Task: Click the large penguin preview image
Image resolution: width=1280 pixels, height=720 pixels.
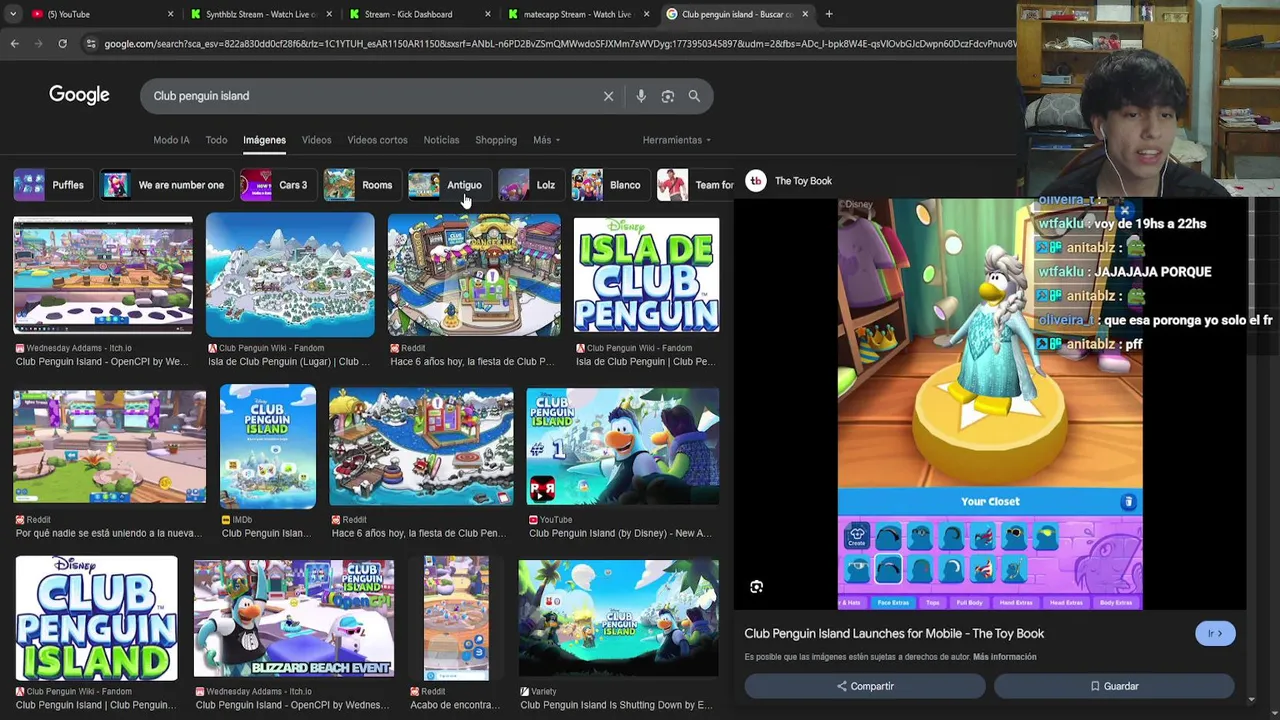Action: coord(990,404)
